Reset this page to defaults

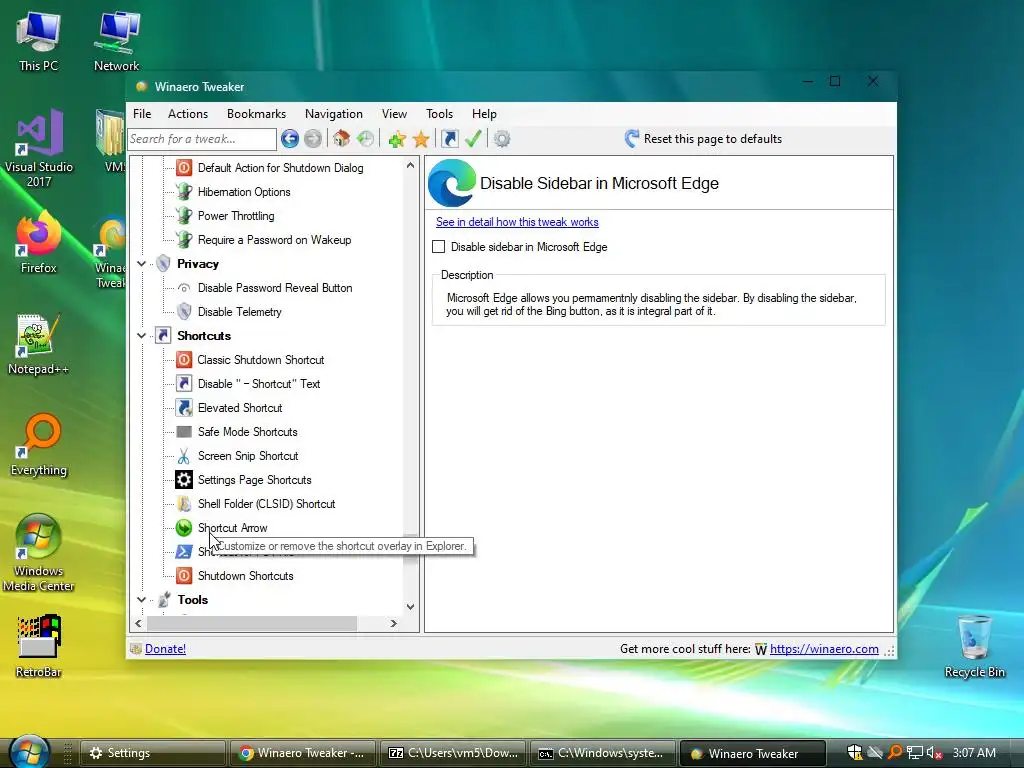pyautogui.click(x=703, y=138)
